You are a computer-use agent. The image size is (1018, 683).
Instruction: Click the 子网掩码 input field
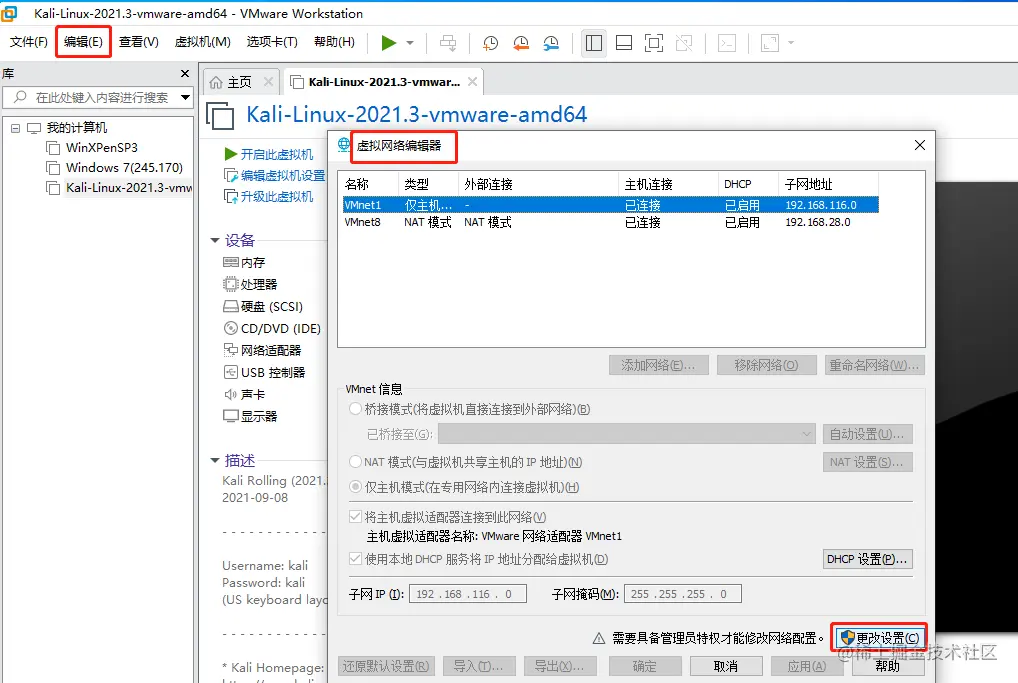pyautogui.click(x=682, y=594)
